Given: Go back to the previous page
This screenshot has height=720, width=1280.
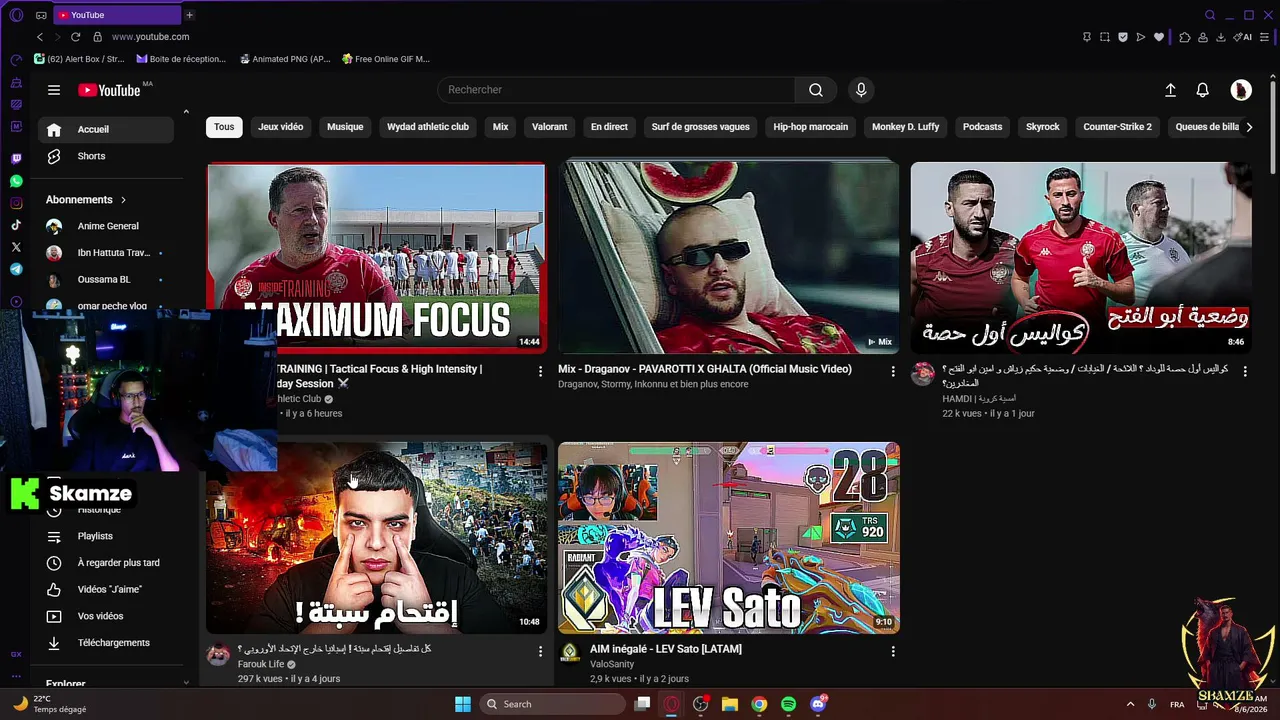Looking at the screenshot, I should coord(40,37).
